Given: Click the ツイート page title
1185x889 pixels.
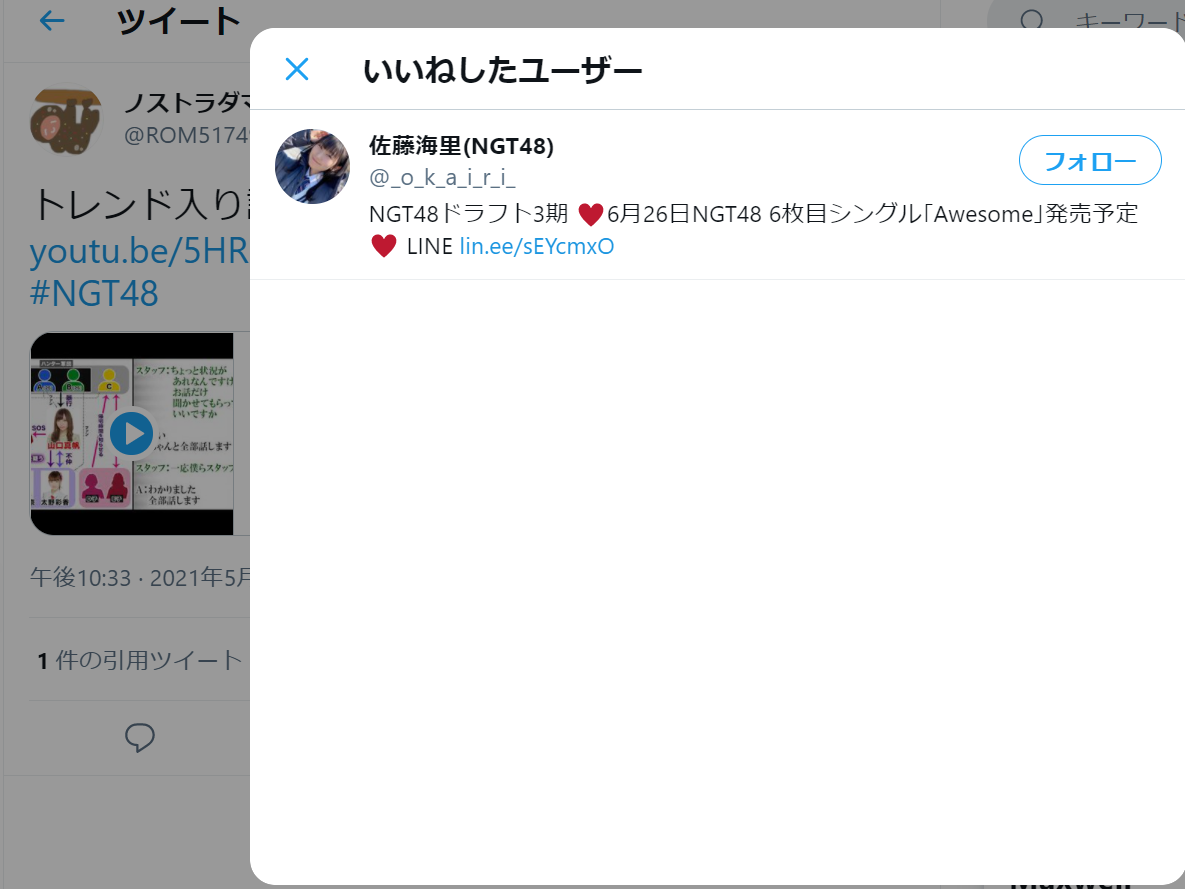Looking at the screenshot, I should pyautogui.click(x=178, y=21).
